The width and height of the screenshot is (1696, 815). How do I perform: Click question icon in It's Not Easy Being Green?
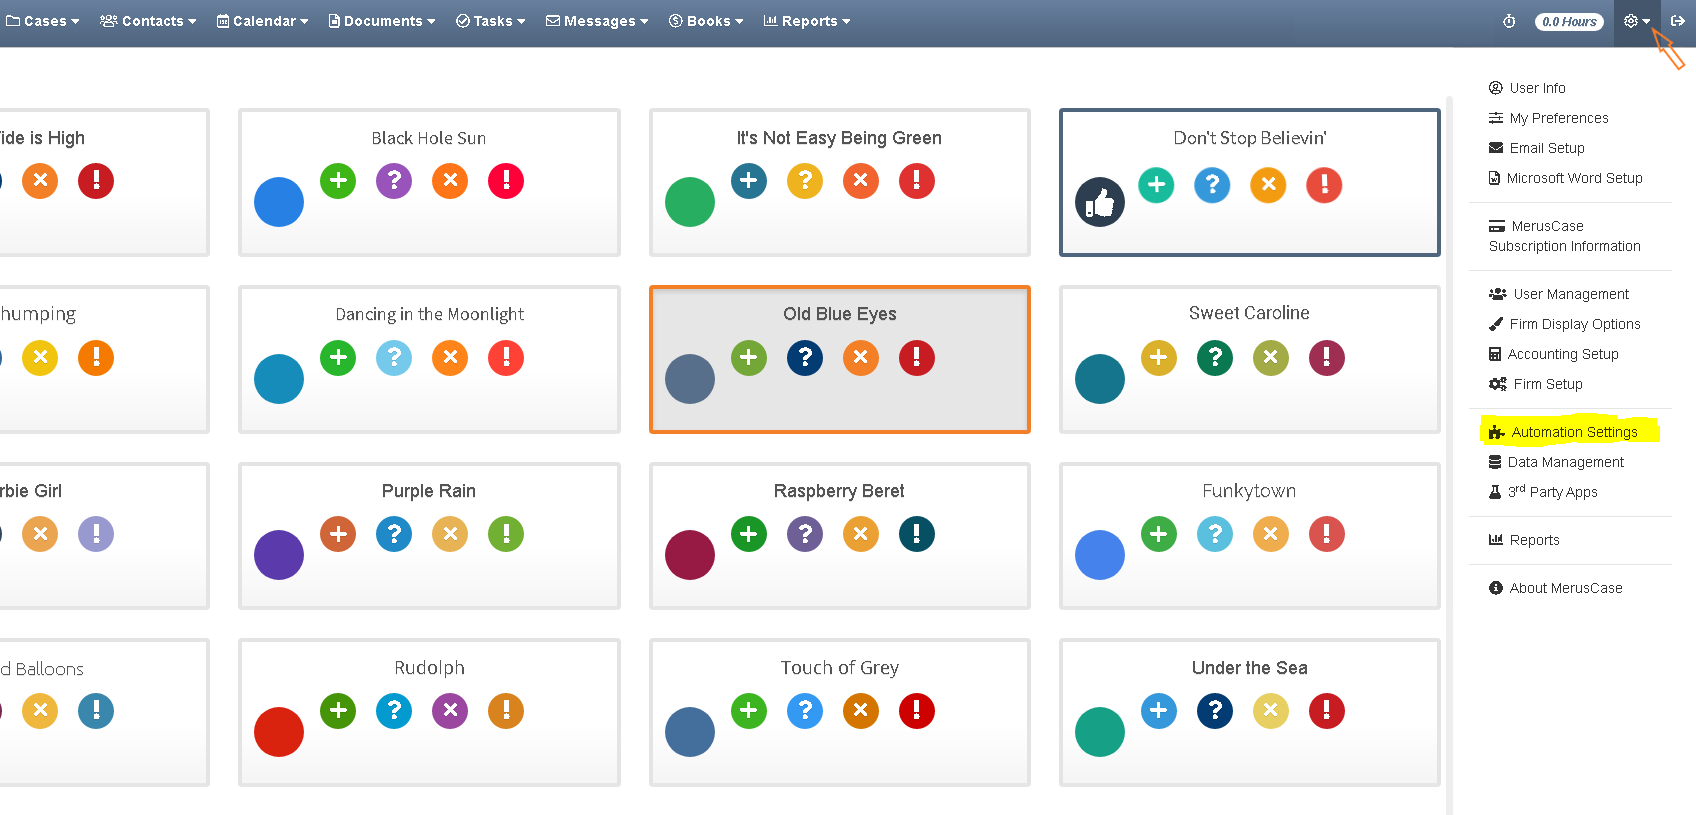coord(805,181)
